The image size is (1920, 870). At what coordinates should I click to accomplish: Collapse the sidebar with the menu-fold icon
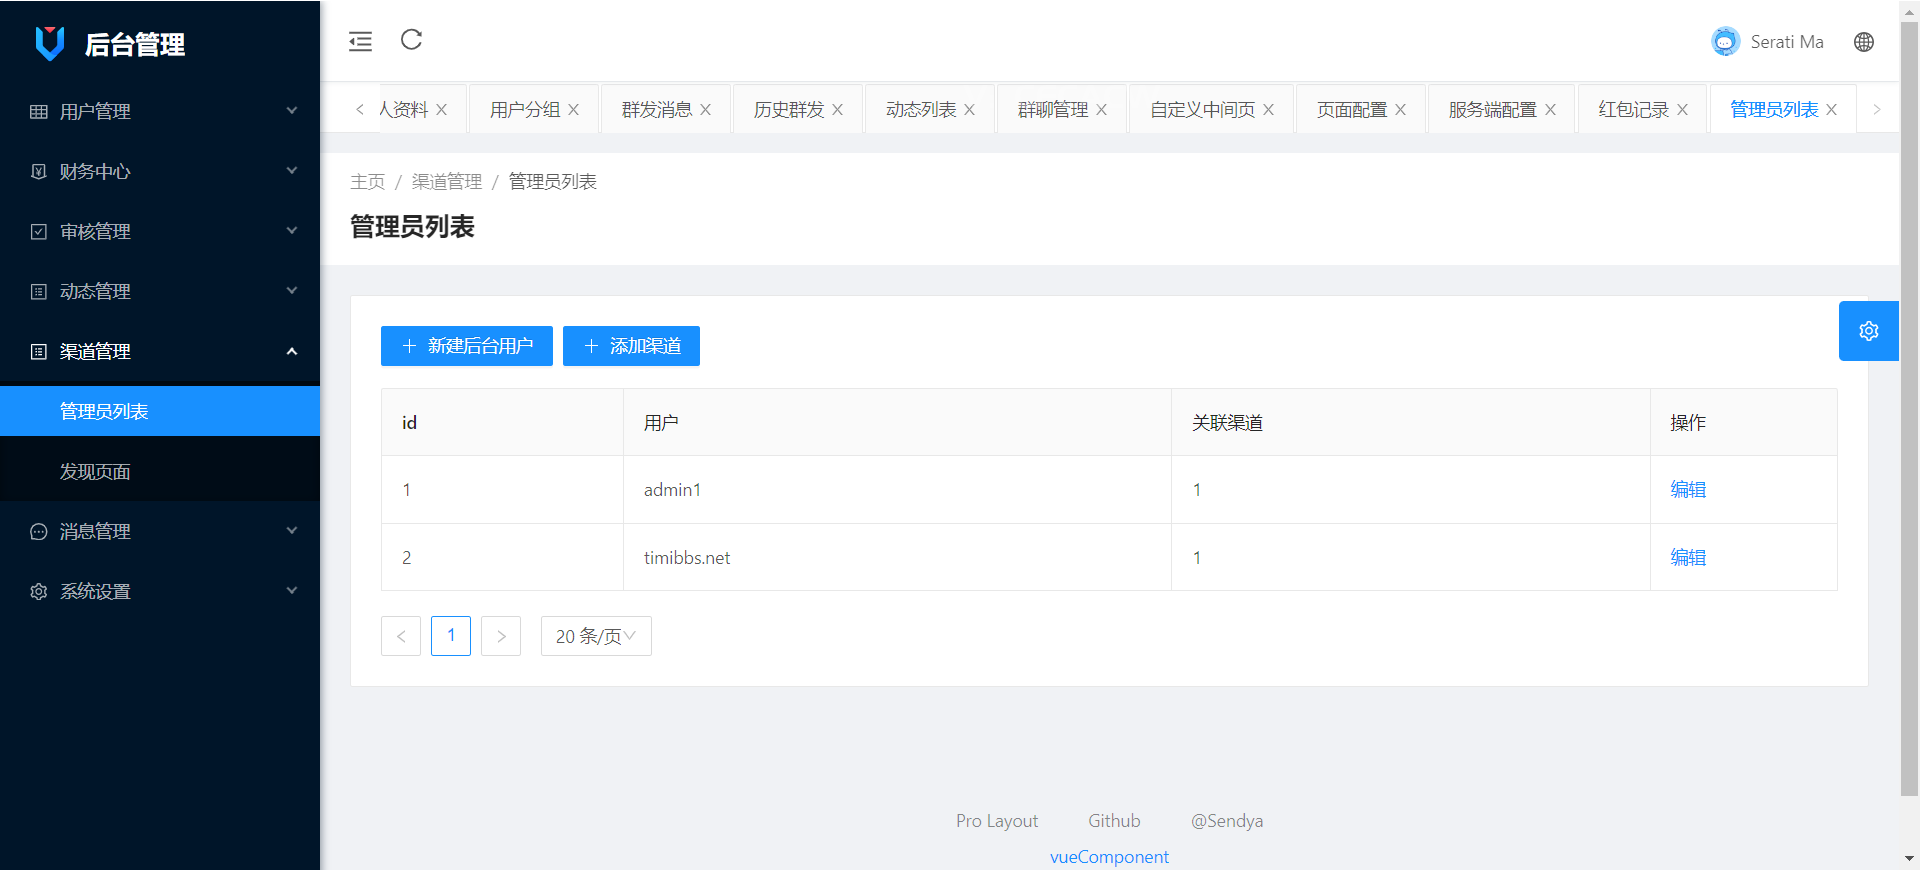360,41
